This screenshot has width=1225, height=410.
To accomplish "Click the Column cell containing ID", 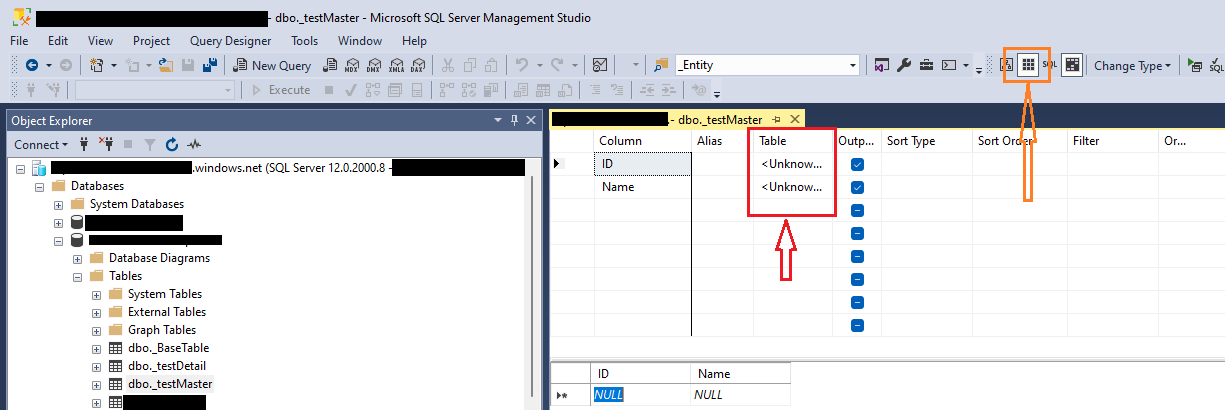I will point(642,164).
